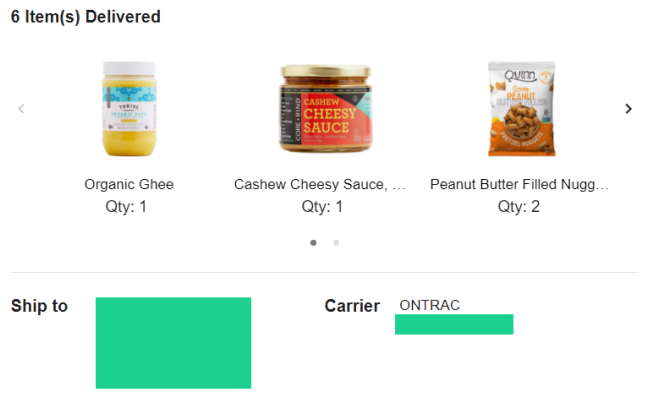Click Qty: 1 under Cashew Cheesy Sauce
This screenshot has height=398, width=648.
point(322,206)
